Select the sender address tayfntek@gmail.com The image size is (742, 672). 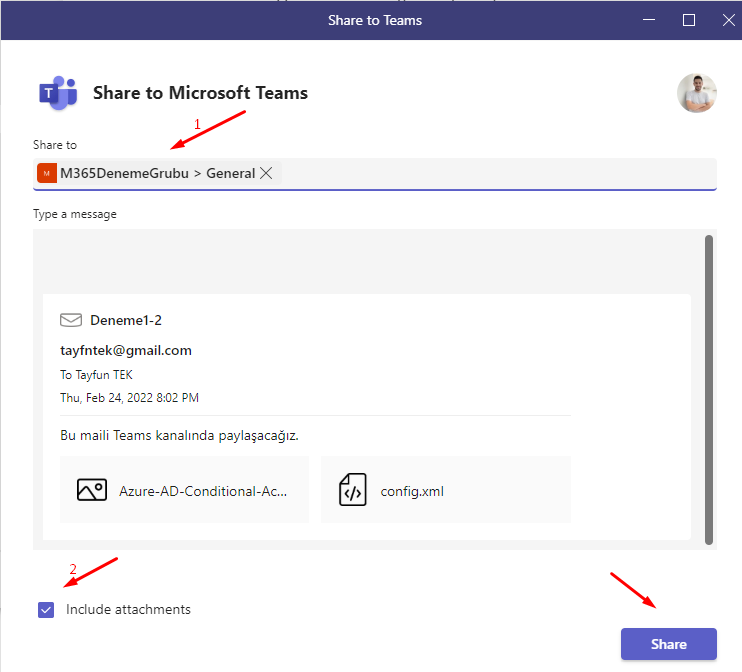(x=126, y=351)
